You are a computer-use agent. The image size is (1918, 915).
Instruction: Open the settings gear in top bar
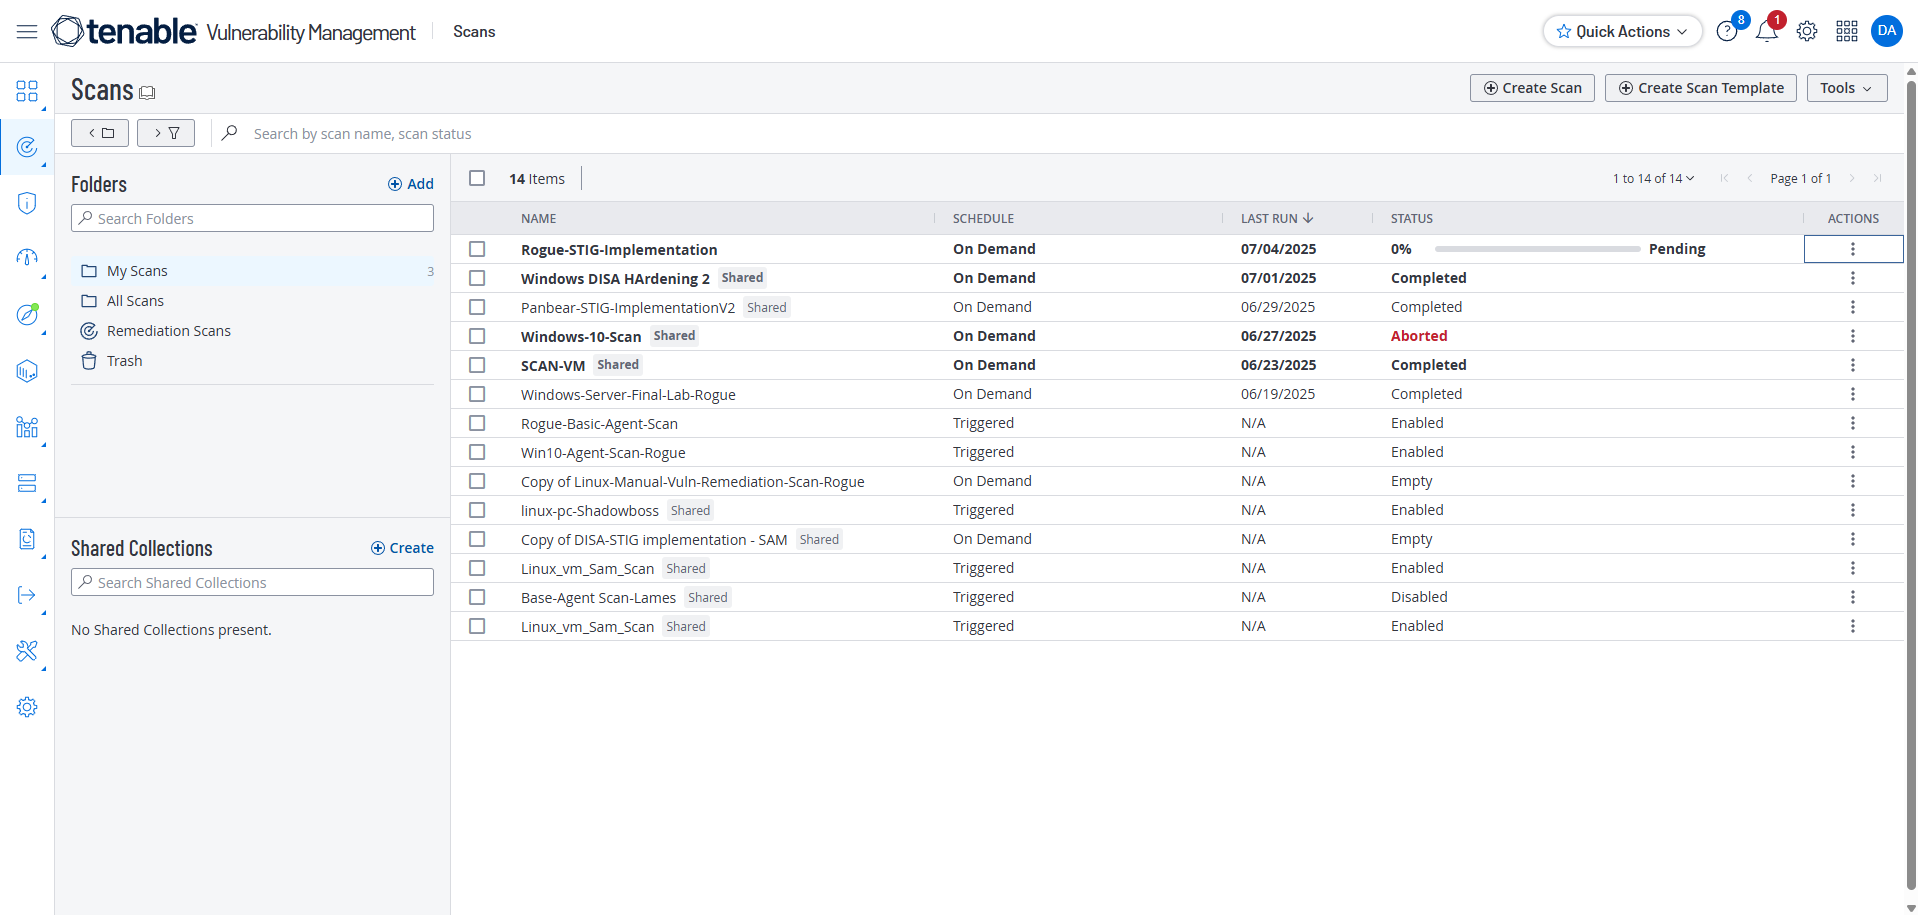(1806, 32)
